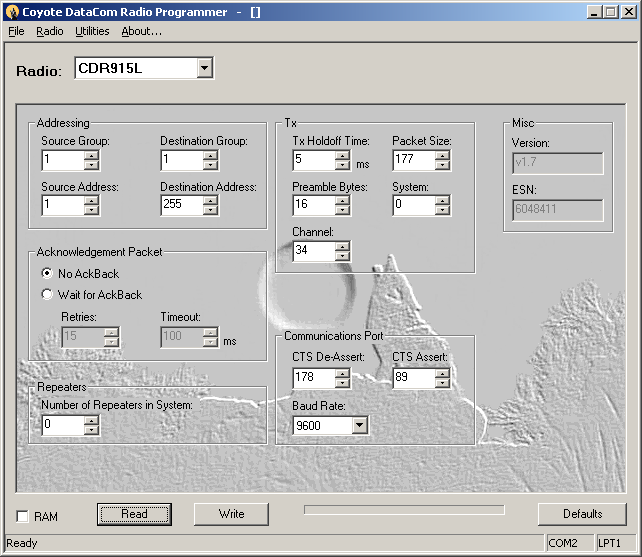The height and width of the screenshot is (557, 642).
Task: Decrease Packet Size with down arrow
Action: point(442,165)
